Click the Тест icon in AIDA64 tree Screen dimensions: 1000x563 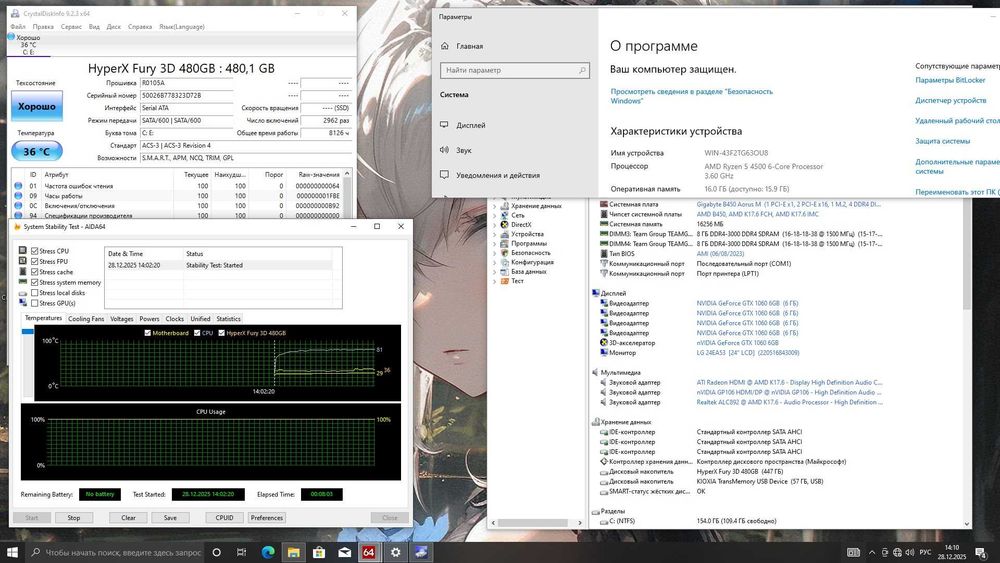(504, 281)
